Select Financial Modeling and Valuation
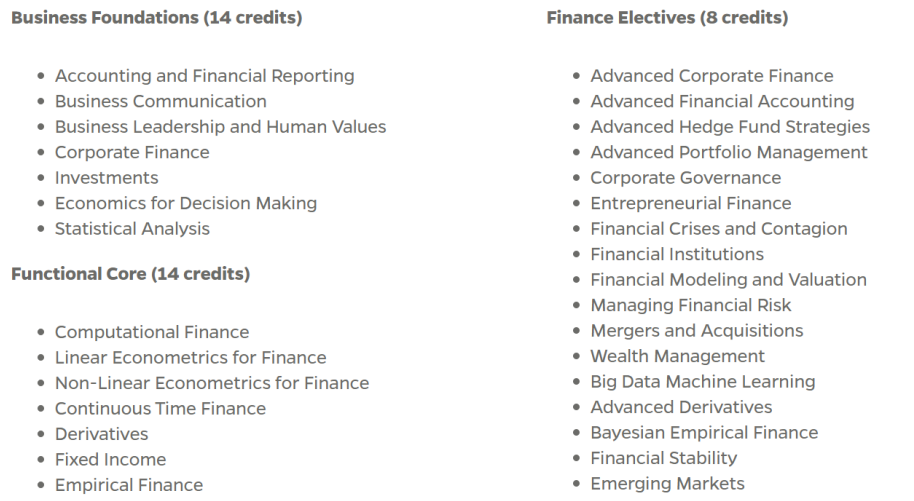914x501 pixels. point(728,280)
